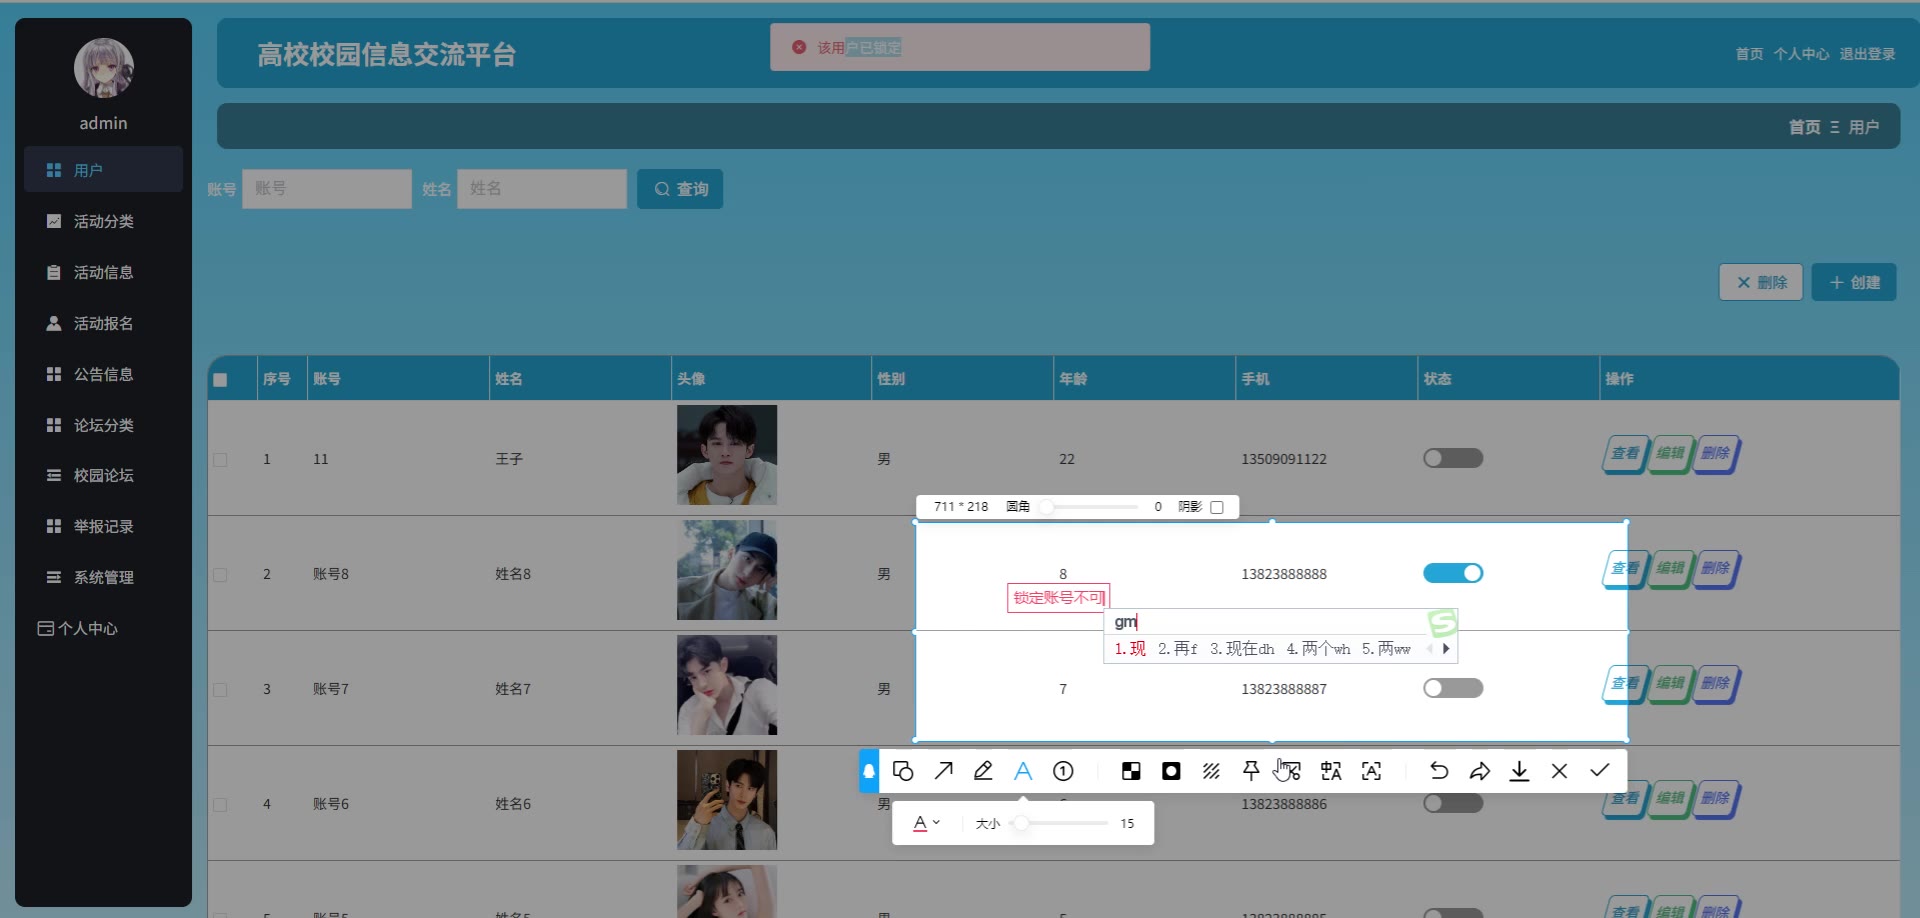The width and height of the screenshot is (1920, 918).
Task: Click 个人中心 link in the top bar
Action: coord(1801,54)
